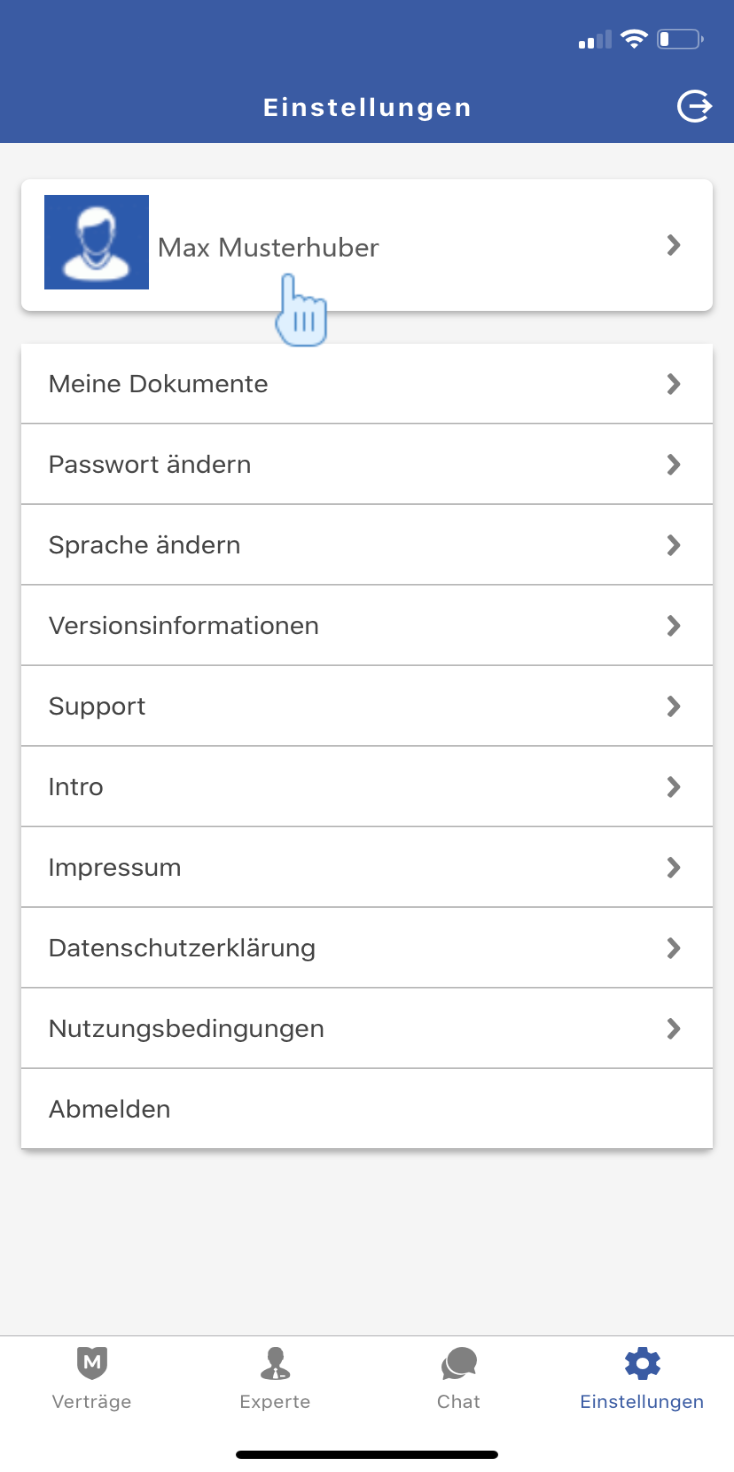This screenshot has height=1472, width=734.
Task: Open the Impressum link
Action: [115, 867]
